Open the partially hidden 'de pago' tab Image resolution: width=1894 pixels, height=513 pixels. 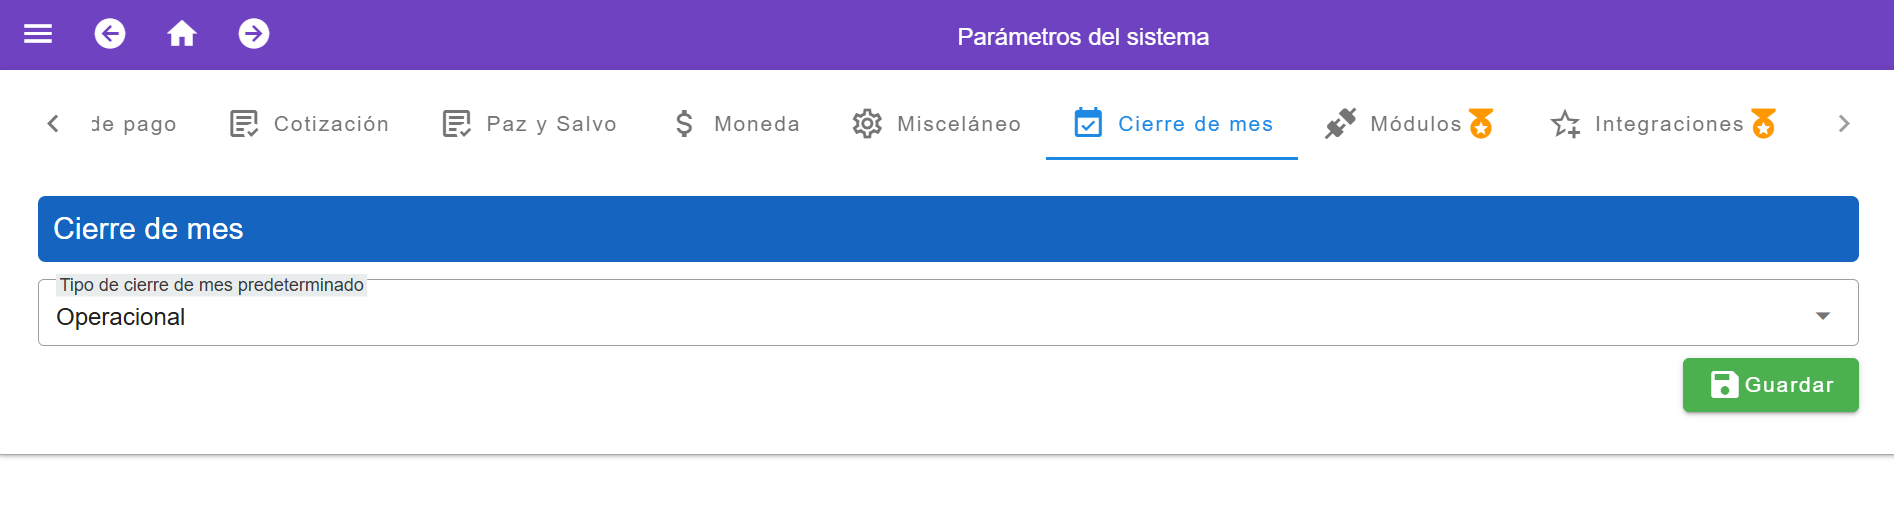pos(134,124)
